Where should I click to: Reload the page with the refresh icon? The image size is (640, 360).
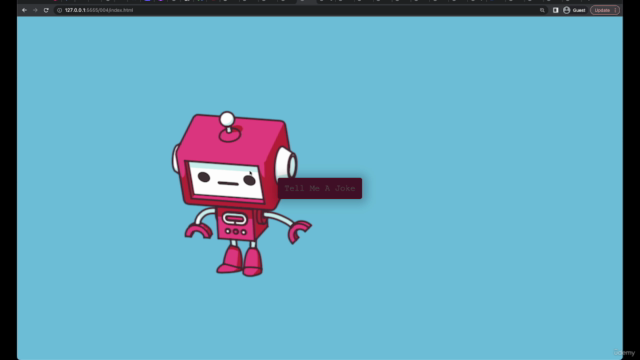pyautogui.click(x=46, y=10)
